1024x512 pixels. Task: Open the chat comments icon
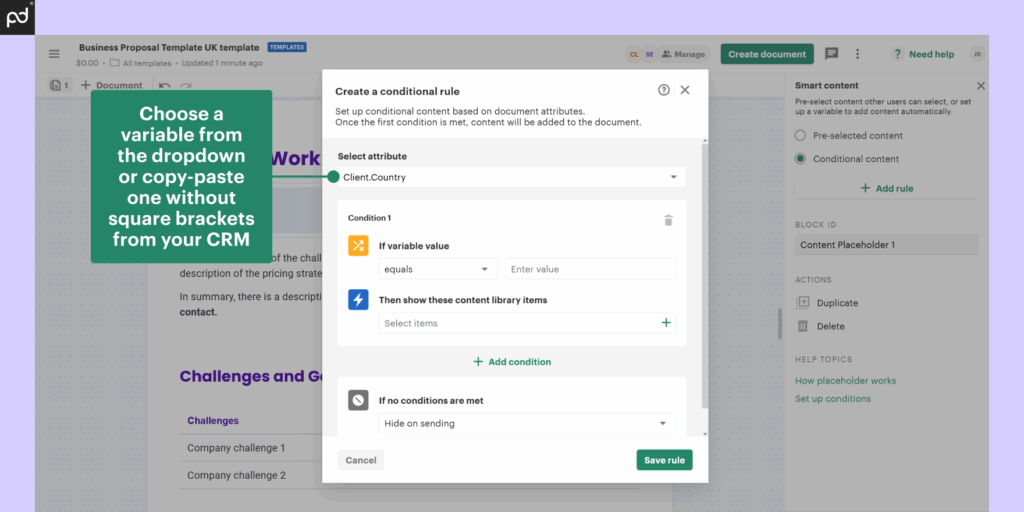pos(831,54)
